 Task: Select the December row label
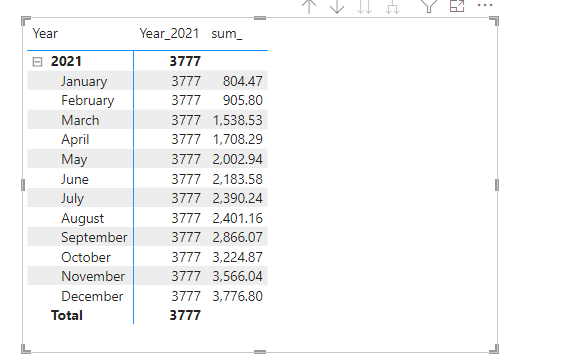tap(92, 297)
